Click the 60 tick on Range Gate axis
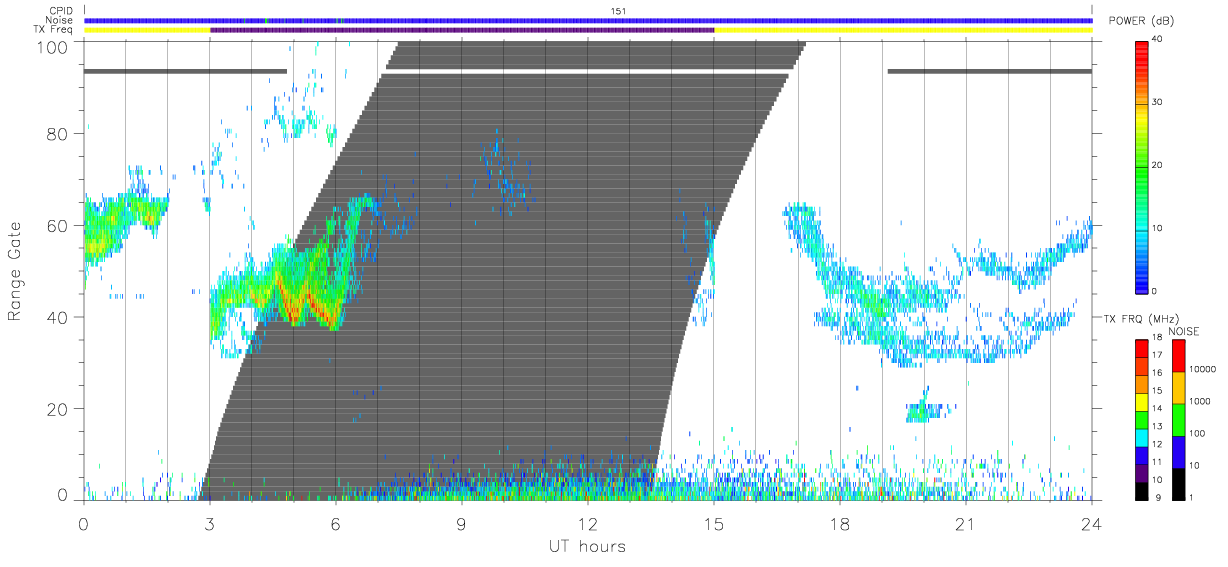 tap(59, 226)
